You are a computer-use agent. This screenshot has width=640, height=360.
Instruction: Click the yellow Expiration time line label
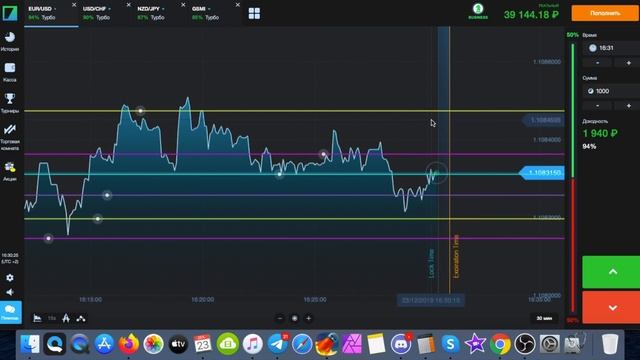(x=456, y=256)
